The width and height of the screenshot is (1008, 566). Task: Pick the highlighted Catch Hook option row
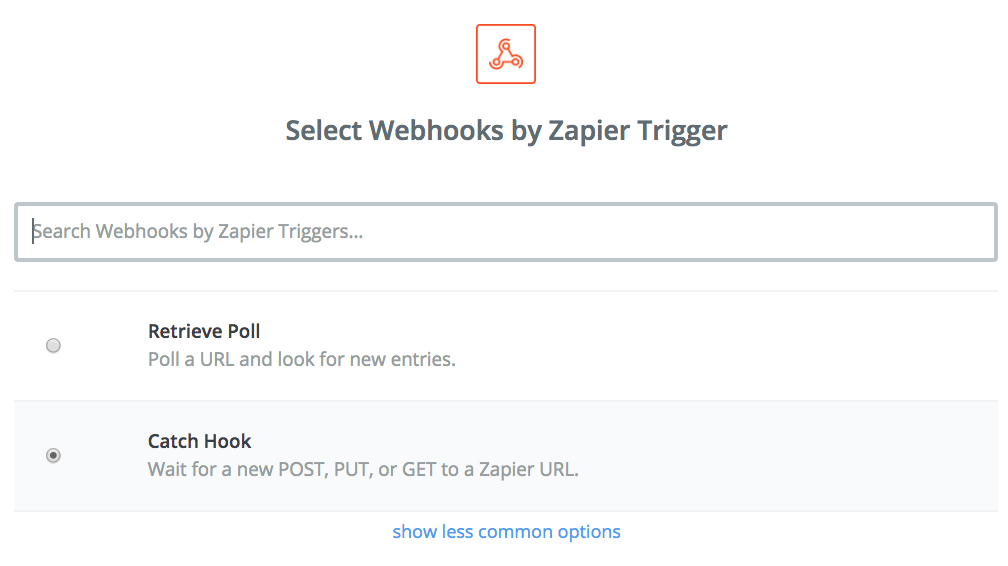(x=505, y=456)
